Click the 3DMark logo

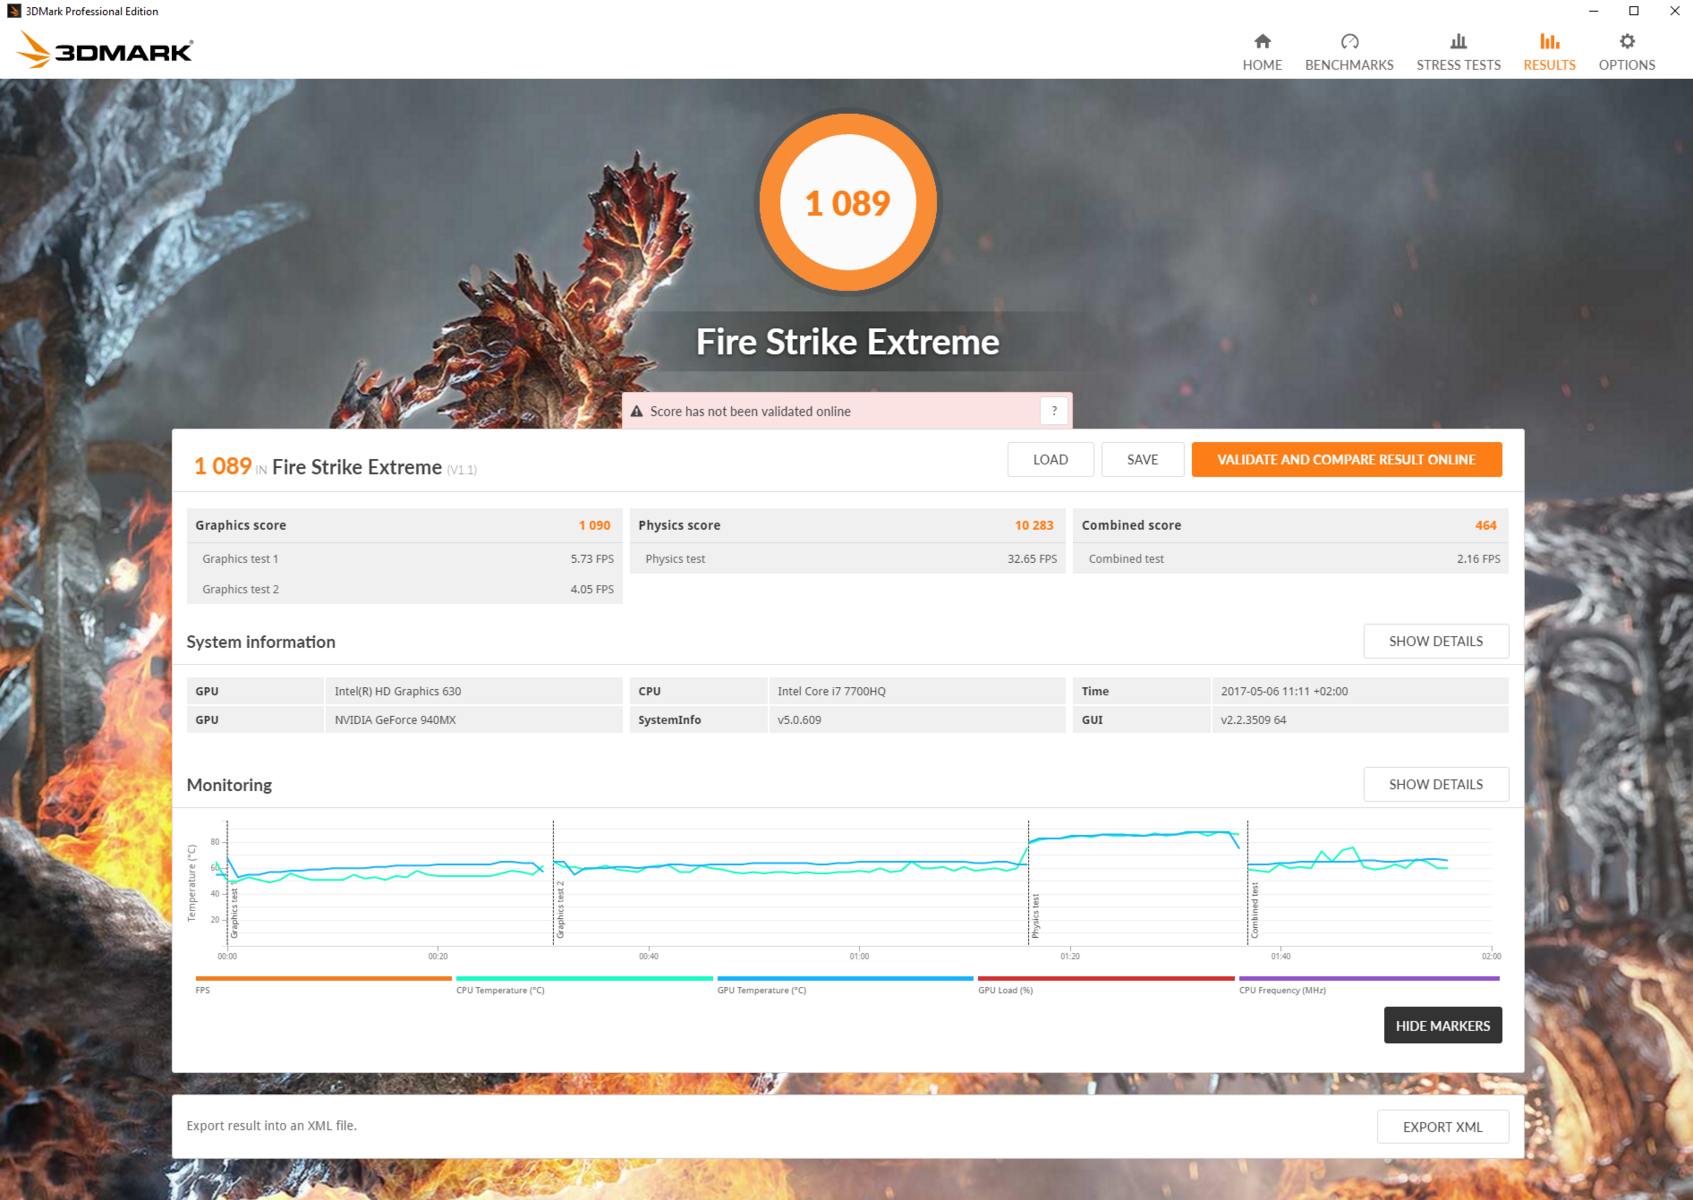[x=105, y=50]
